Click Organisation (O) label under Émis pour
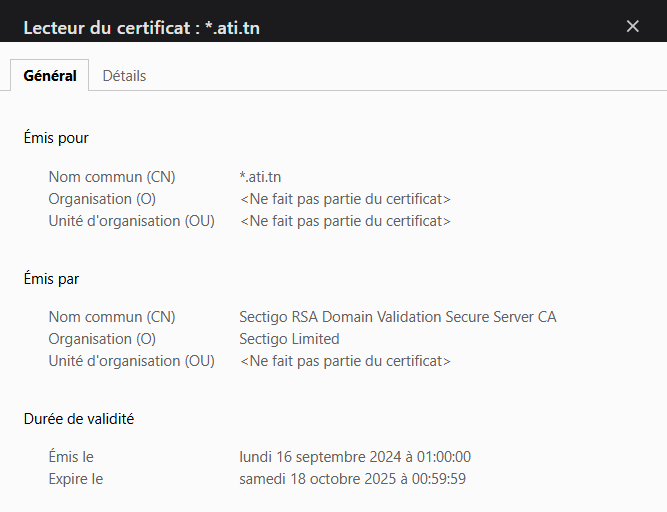This screenshot has width=667, height=512. click(x=102, y=199)
